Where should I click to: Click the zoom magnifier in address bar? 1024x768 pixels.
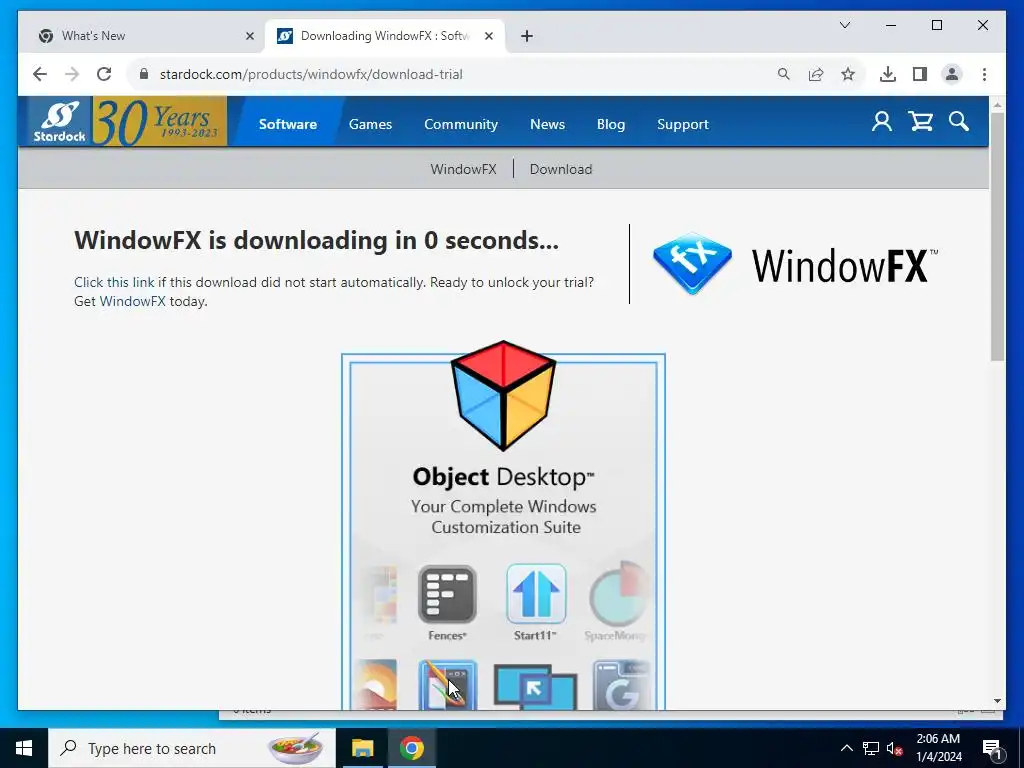(784, 74)
